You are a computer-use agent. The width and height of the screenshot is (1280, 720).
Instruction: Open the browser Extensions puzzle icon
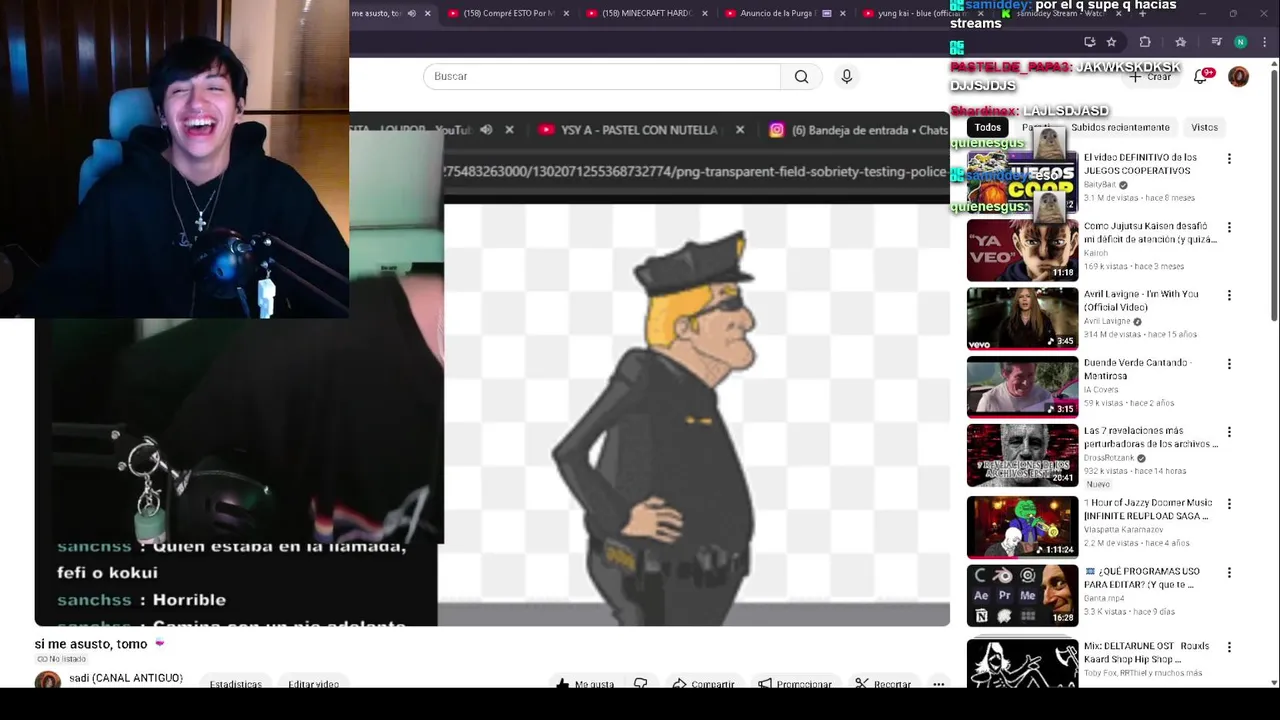click(1145, 42)
